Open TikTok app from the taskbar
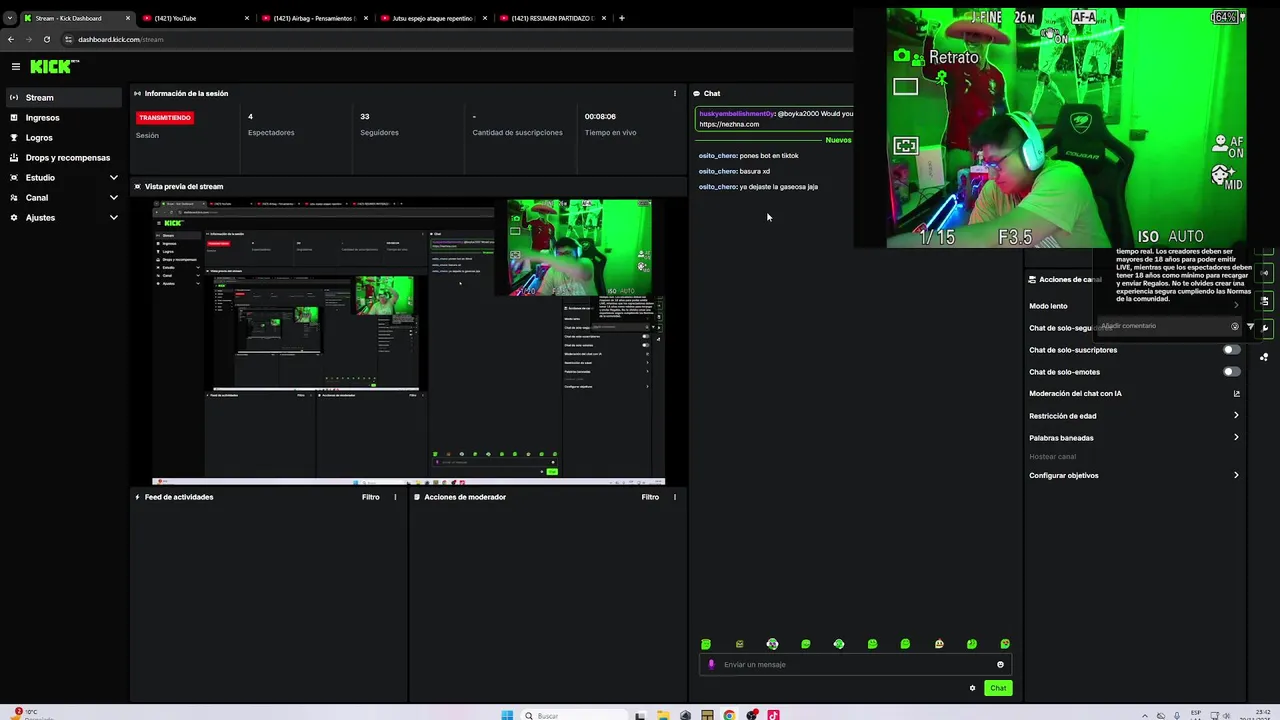This screenshot has width=1280, height=720. click(773, 715)
